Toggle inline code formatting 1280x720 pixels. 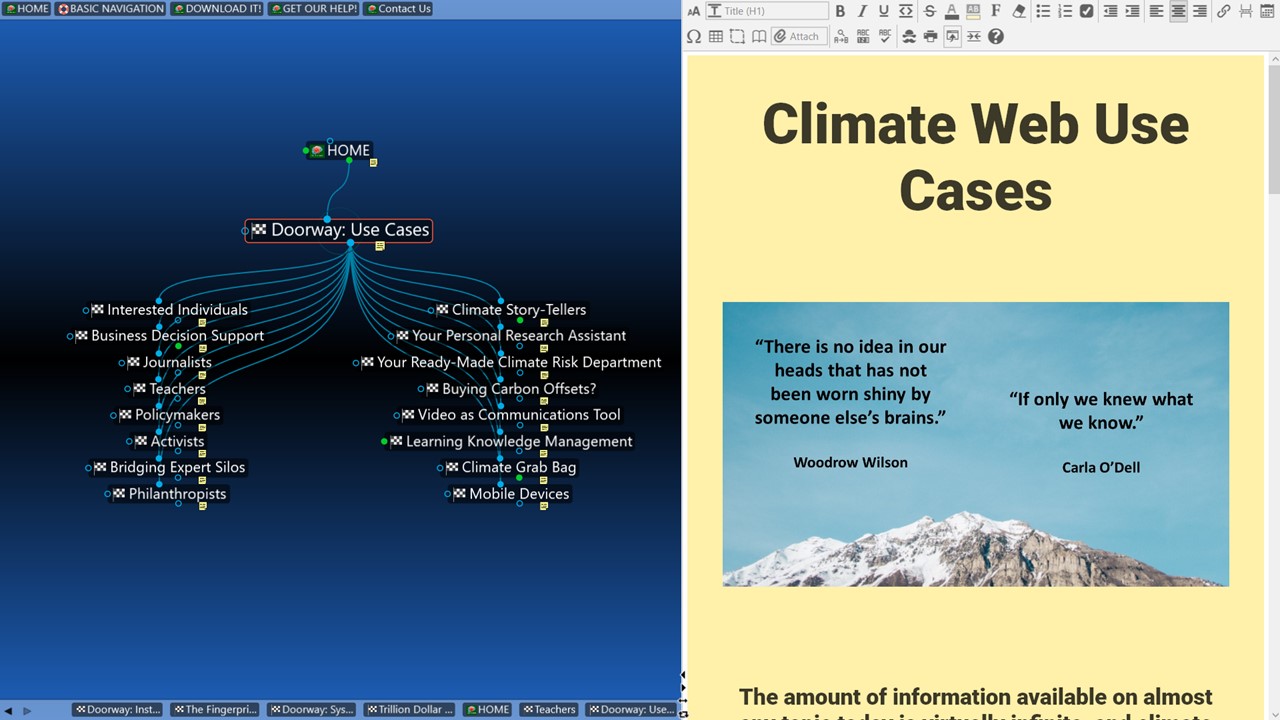click(x=906, y=11)
